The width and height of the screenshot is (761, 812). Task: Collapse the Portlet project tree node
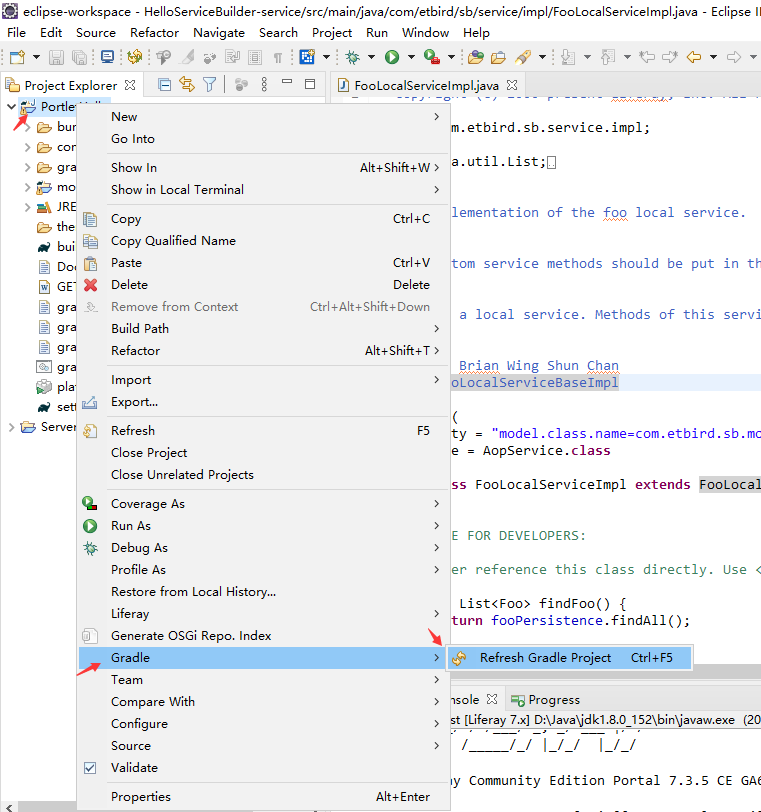(x=11, y=107)
